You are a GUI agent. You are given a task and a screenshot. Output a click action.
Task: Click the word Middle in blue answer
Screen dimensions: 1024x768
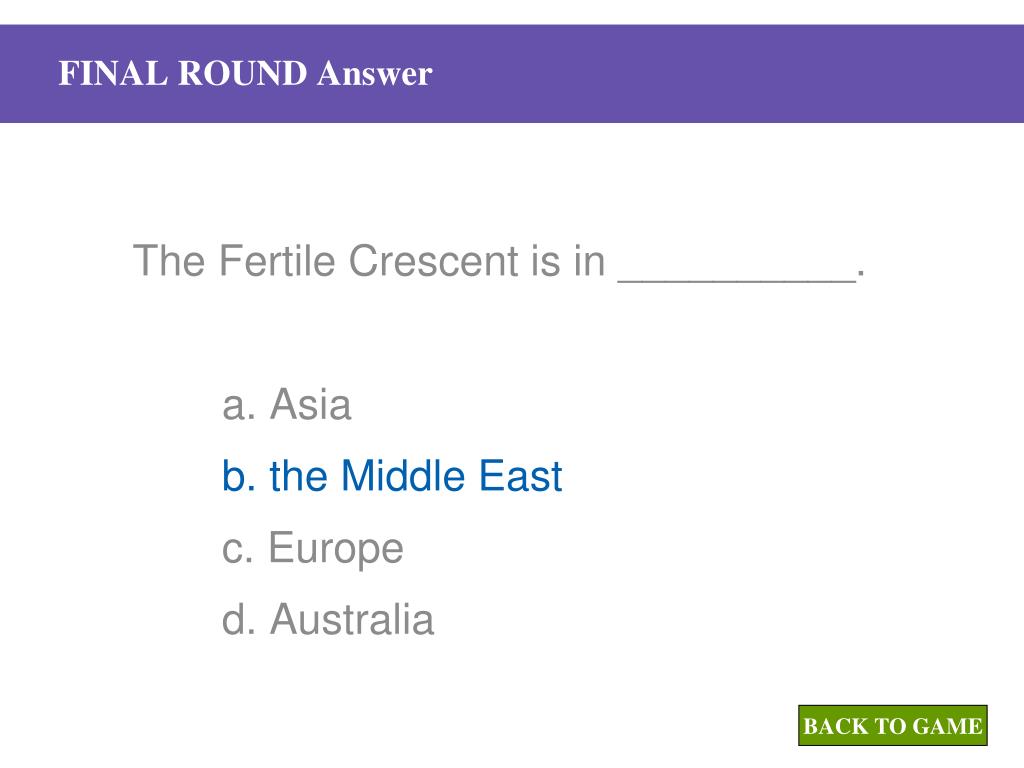point(402,475)
